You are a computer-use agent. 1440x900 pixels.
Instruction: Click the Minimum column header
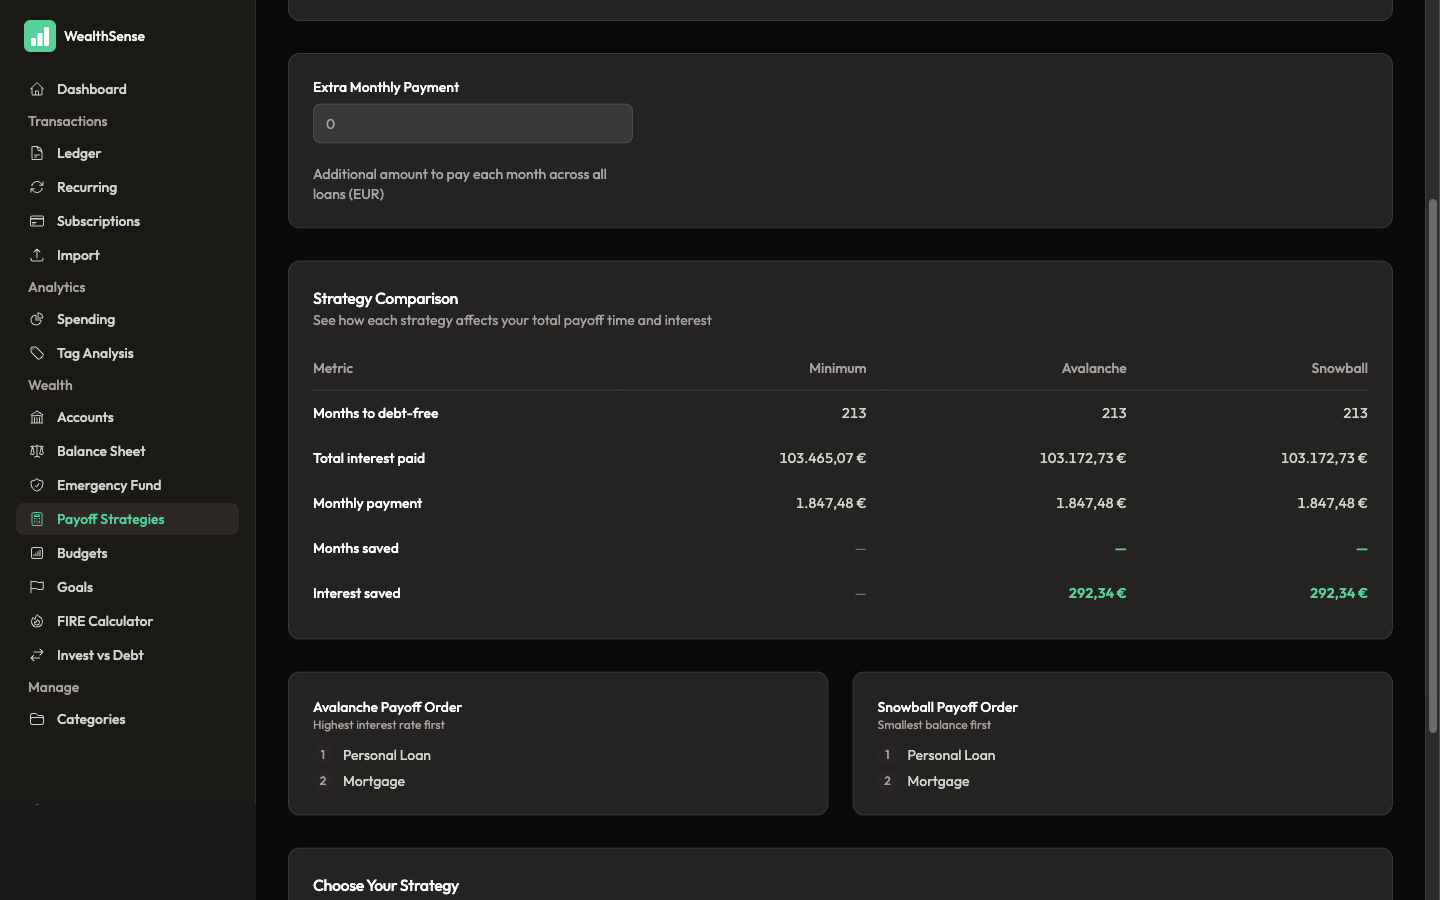[837, 368]
